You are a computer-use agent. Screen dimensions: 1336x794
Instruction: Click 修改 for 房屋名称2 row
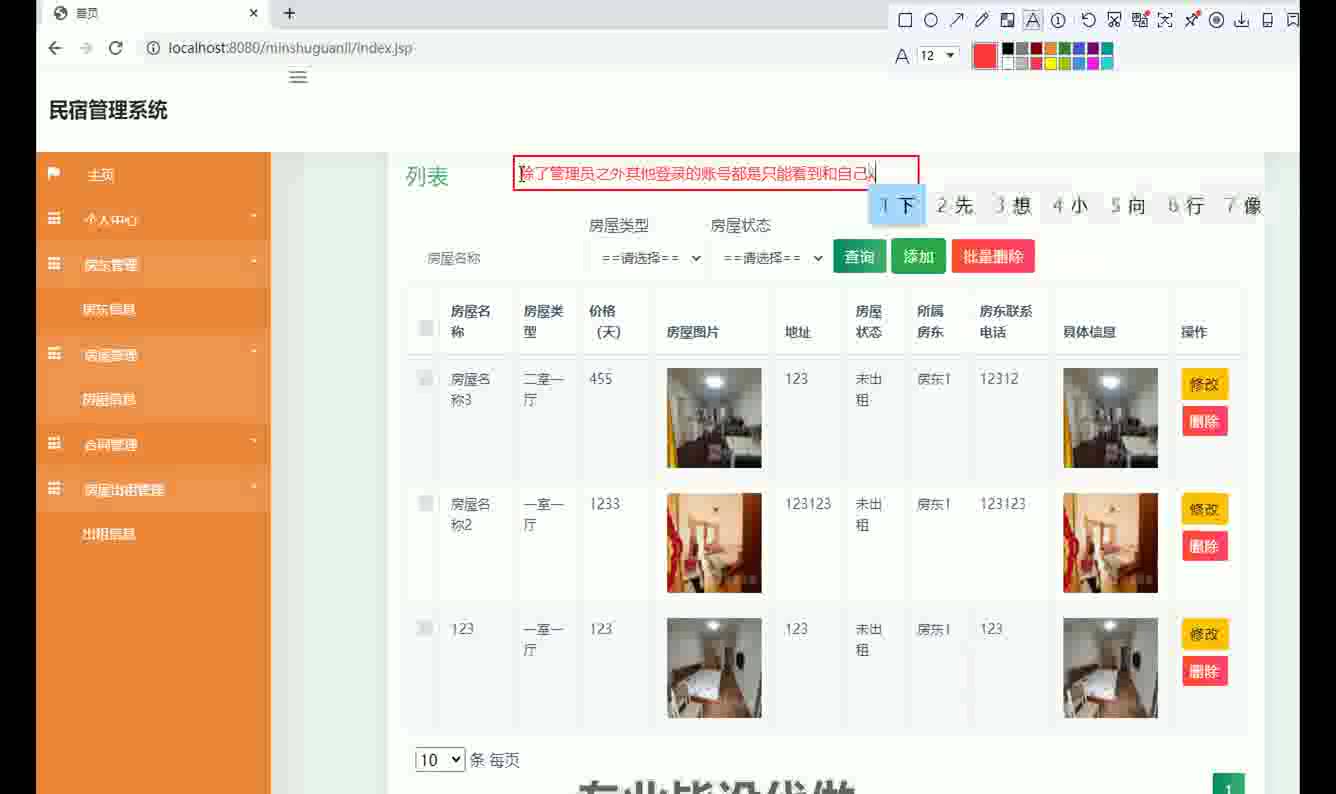point(1204,509)
